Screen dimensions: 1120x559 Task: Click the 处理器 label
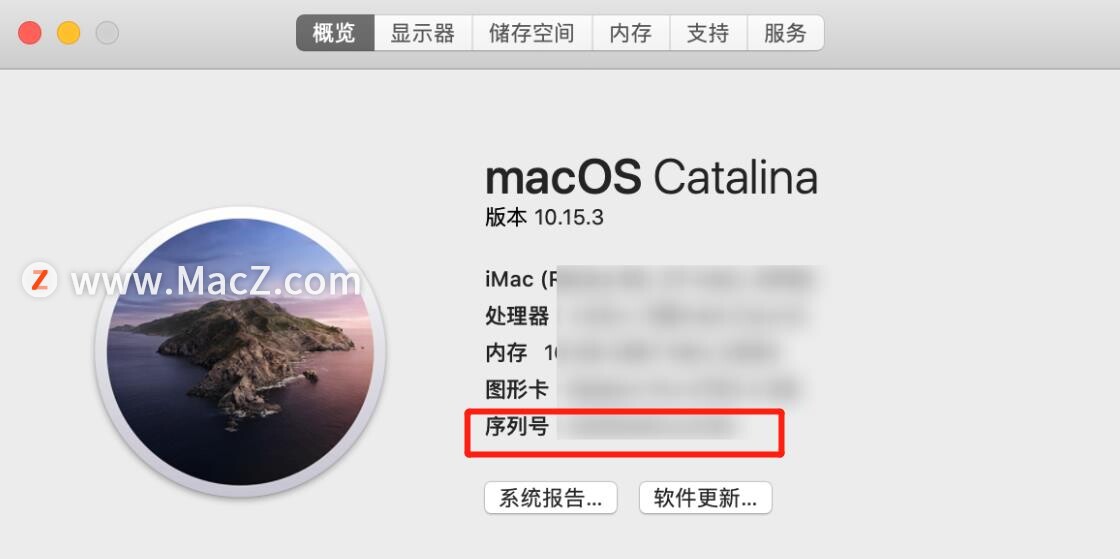517,316
